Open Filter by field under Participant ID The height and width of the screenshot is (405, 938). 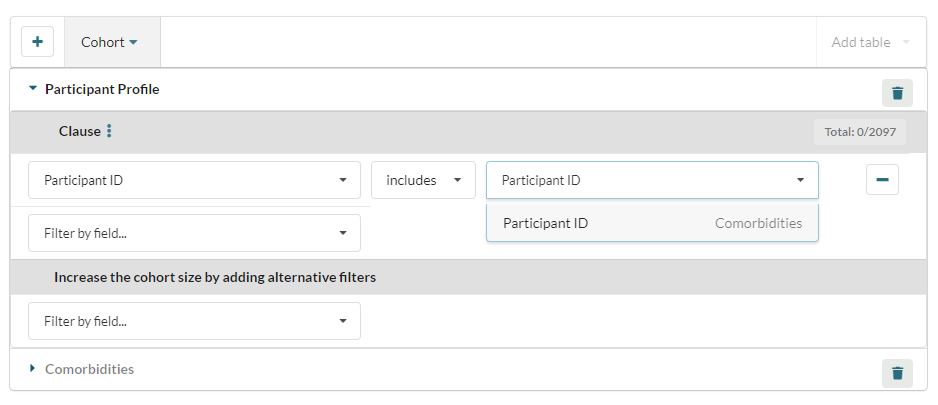pyautogui.click(x=194, y=233)
